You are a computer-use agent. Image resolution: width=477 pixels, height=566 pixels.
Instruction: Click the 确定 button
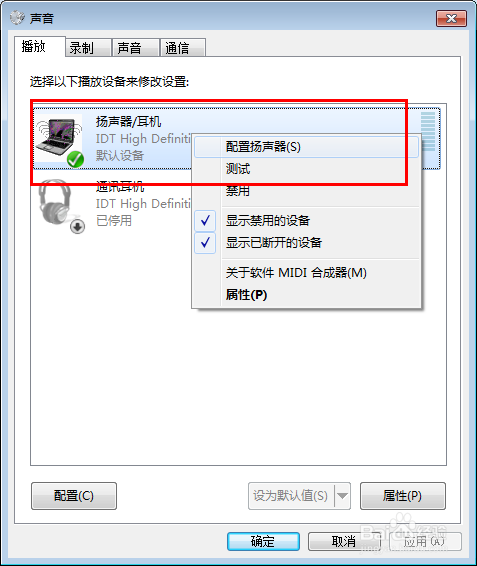(x=263, y=541)
